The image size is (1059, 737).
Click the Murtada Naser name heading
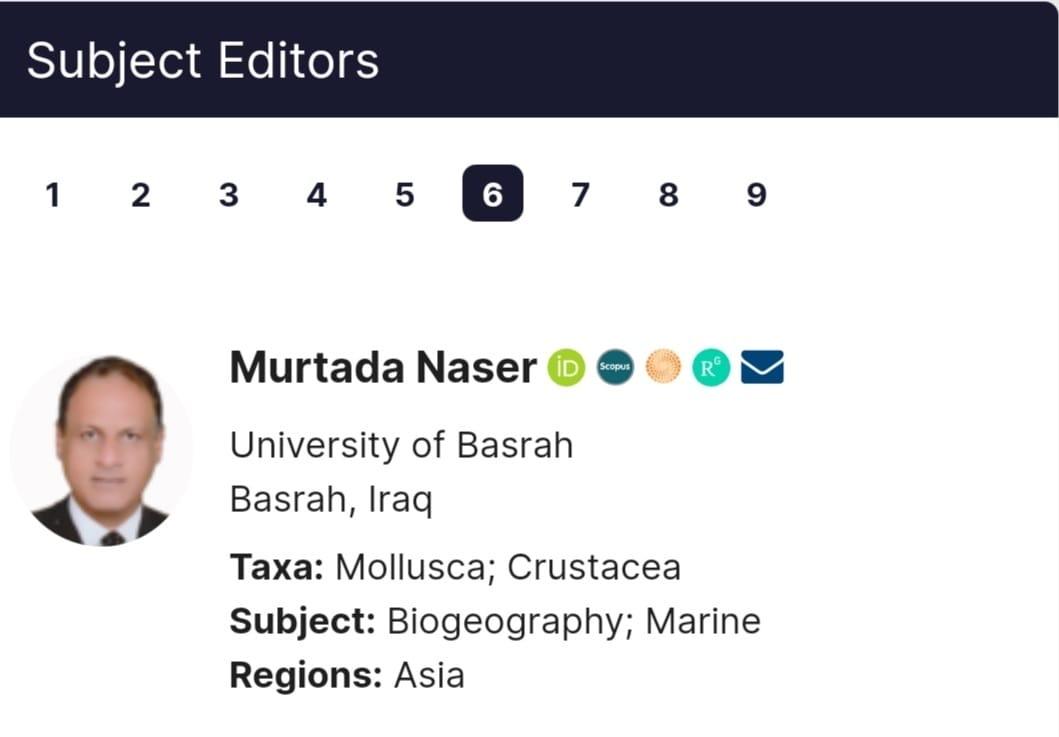[383, 368]
